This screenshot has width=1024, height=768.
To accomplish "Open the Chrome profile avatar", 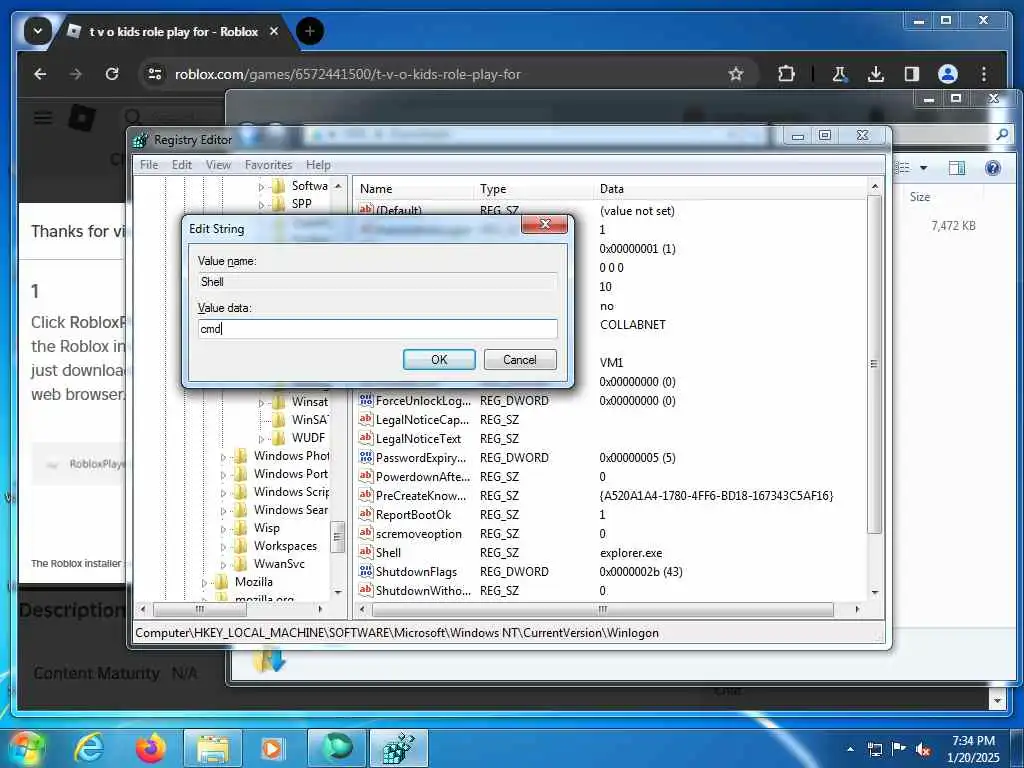I will [948, 74].
